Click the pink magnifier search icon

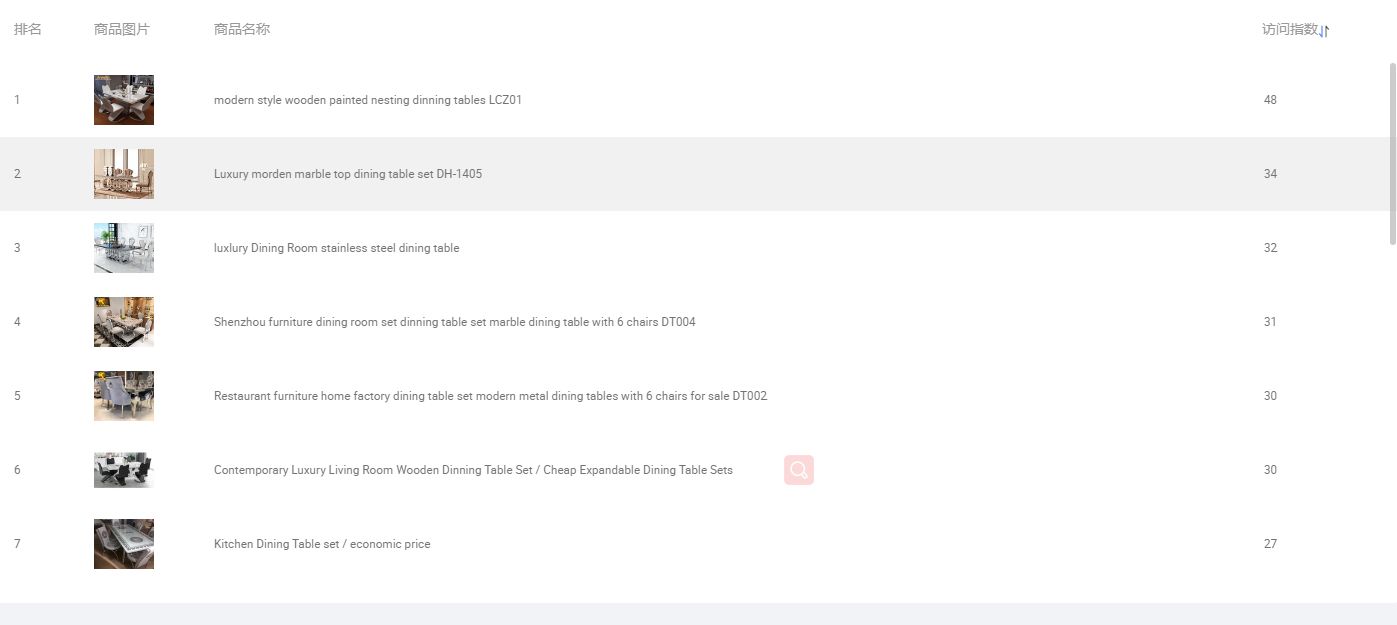[x=798, y=470]
